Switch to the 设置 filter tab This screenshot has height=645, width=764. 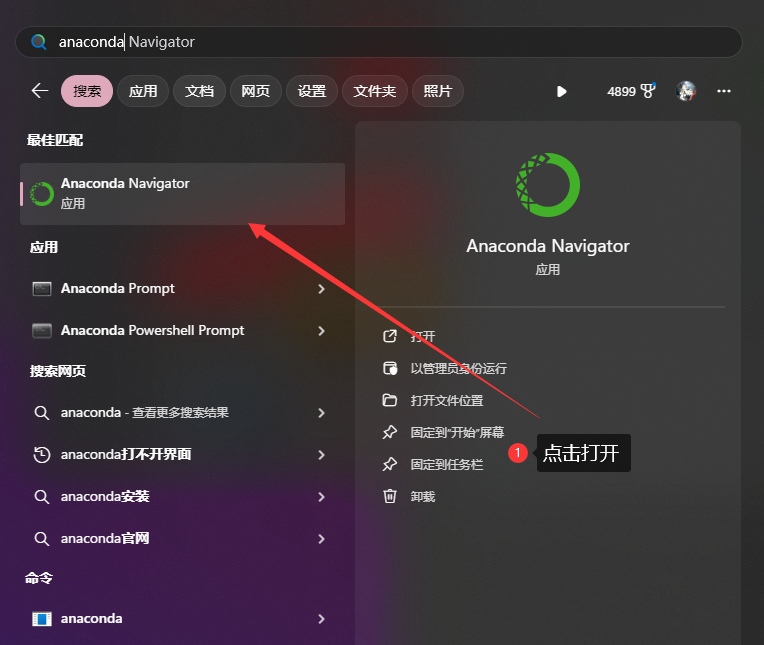(312, 91)
